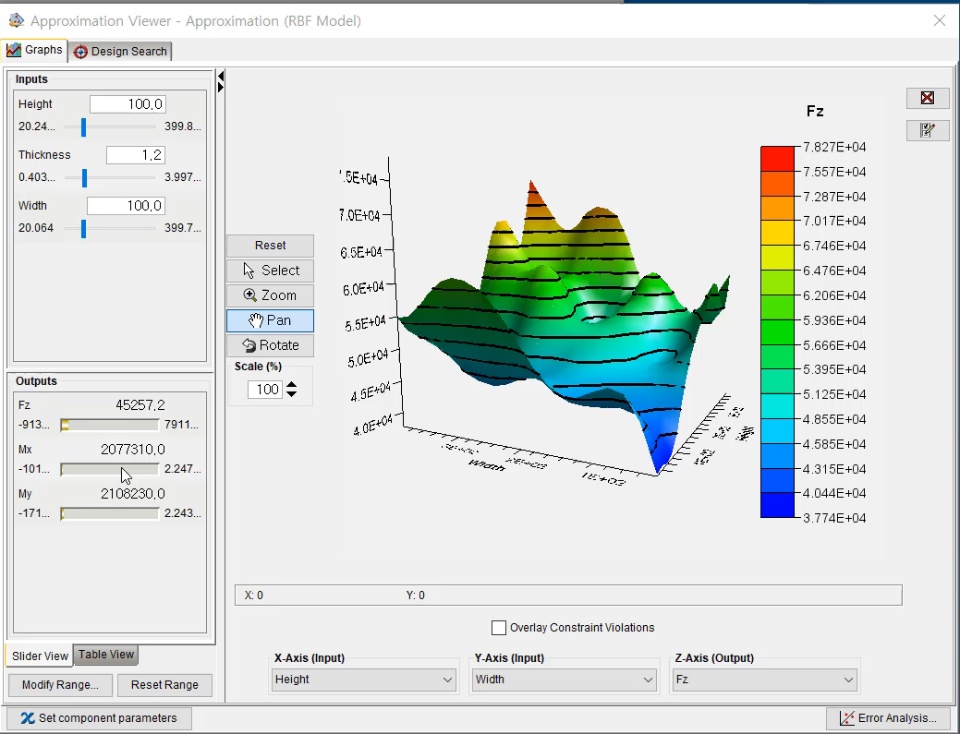The height and width of the screenshot is (734, 960).
Task: Switch to the Design Search tab
Action: (x=120, y=51)
